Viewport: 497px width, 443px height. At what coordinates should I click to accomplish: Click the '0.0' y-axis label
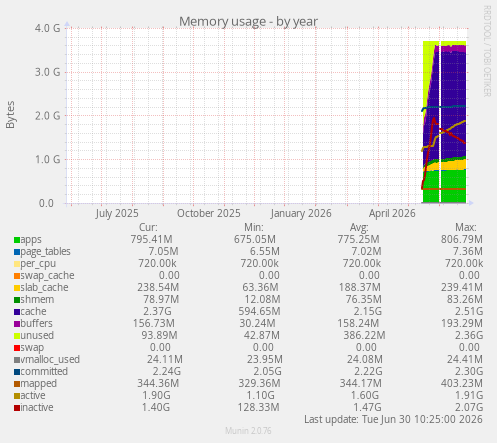(x=46, y=203)
